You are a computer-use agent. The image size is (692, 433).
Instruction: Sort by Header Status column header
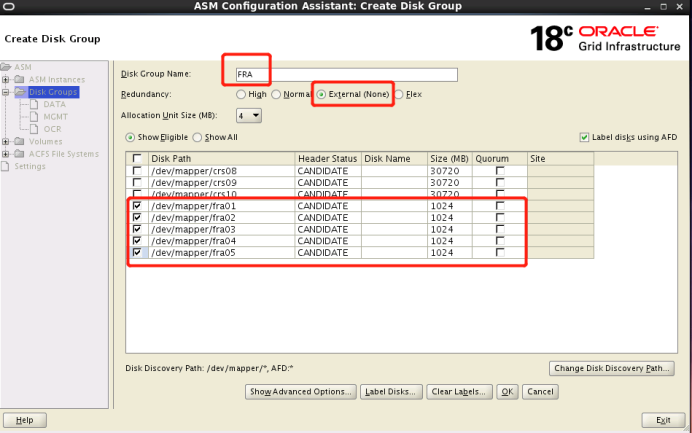pyautogui.click(x=328, y=158)
